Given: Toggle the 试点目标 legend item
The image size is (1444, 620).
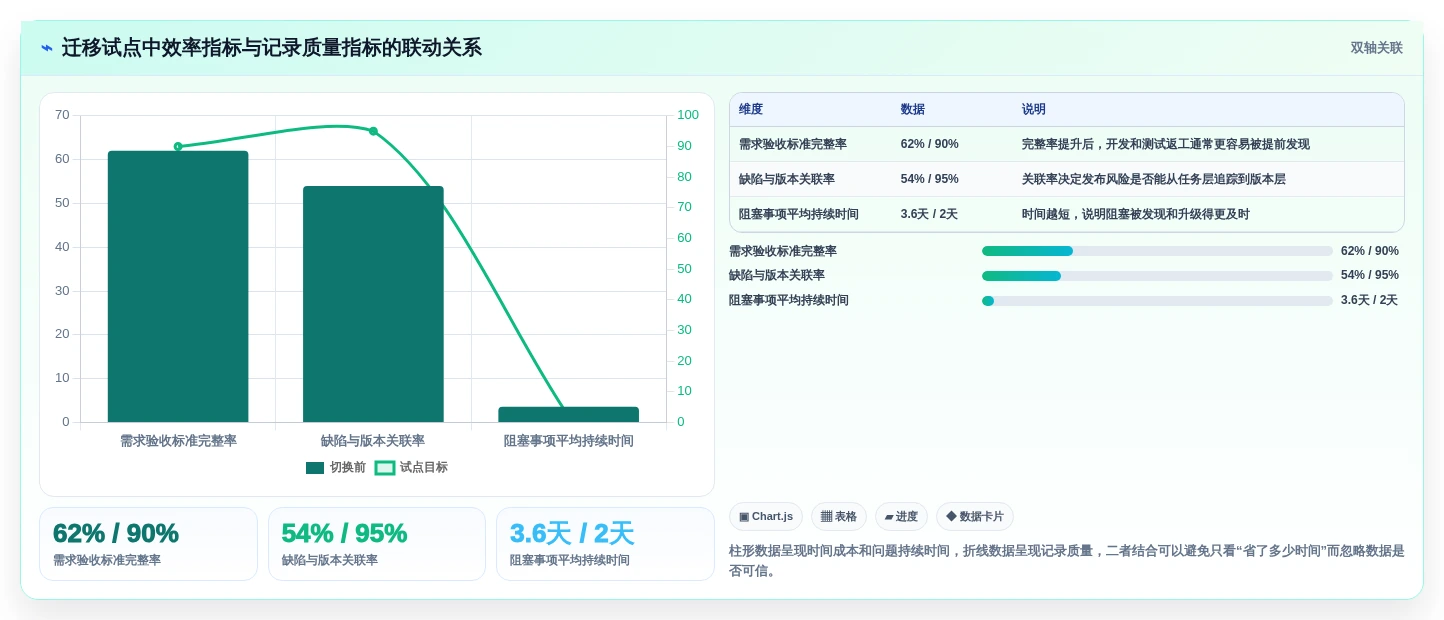Looking at the screenshot, I should coord(411,467).
